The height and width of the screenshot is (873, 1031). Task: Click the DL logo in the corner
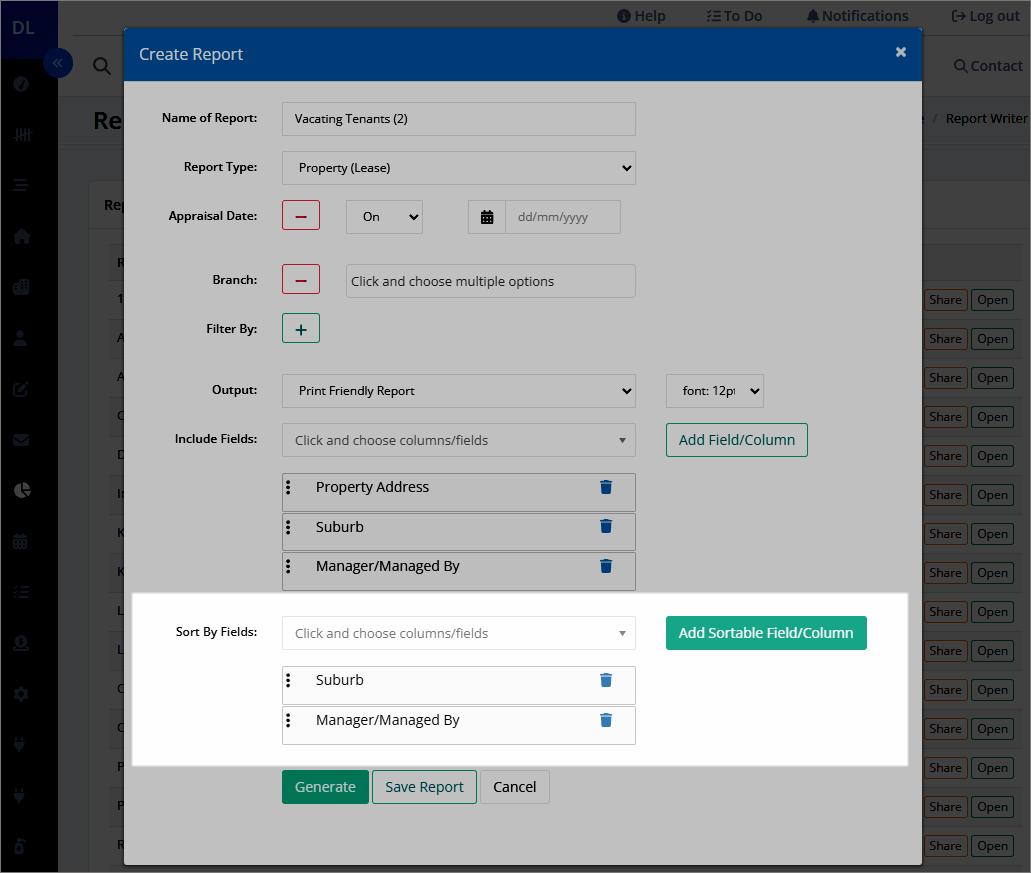pos(23,28)
